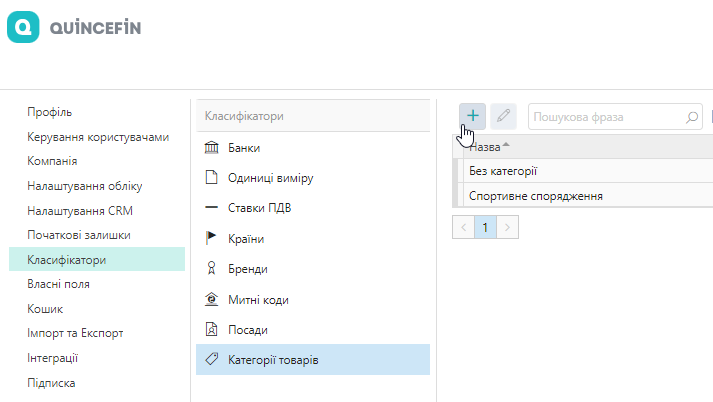This screenshot has height=402, width=713.
Task: Open Інтеграції settings section
Action: 53,357
